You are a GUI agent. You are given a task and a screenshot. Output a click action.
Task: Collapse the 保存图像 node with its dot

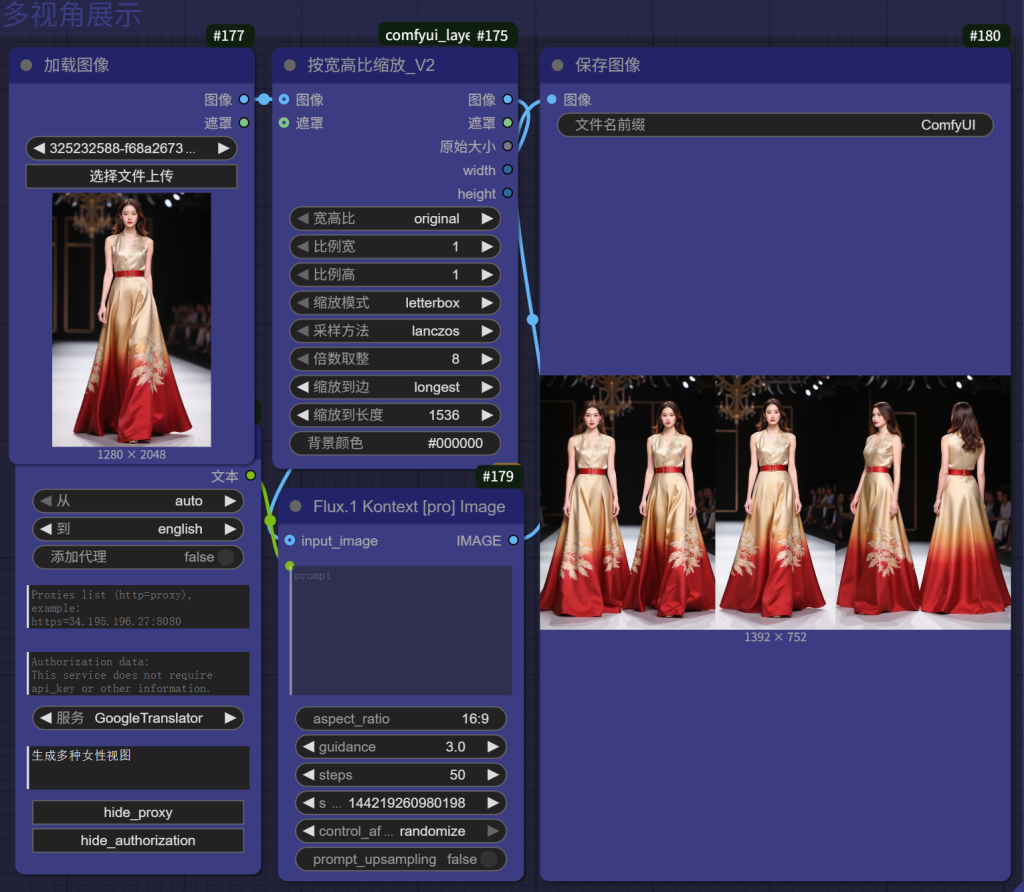coord(558,65)
